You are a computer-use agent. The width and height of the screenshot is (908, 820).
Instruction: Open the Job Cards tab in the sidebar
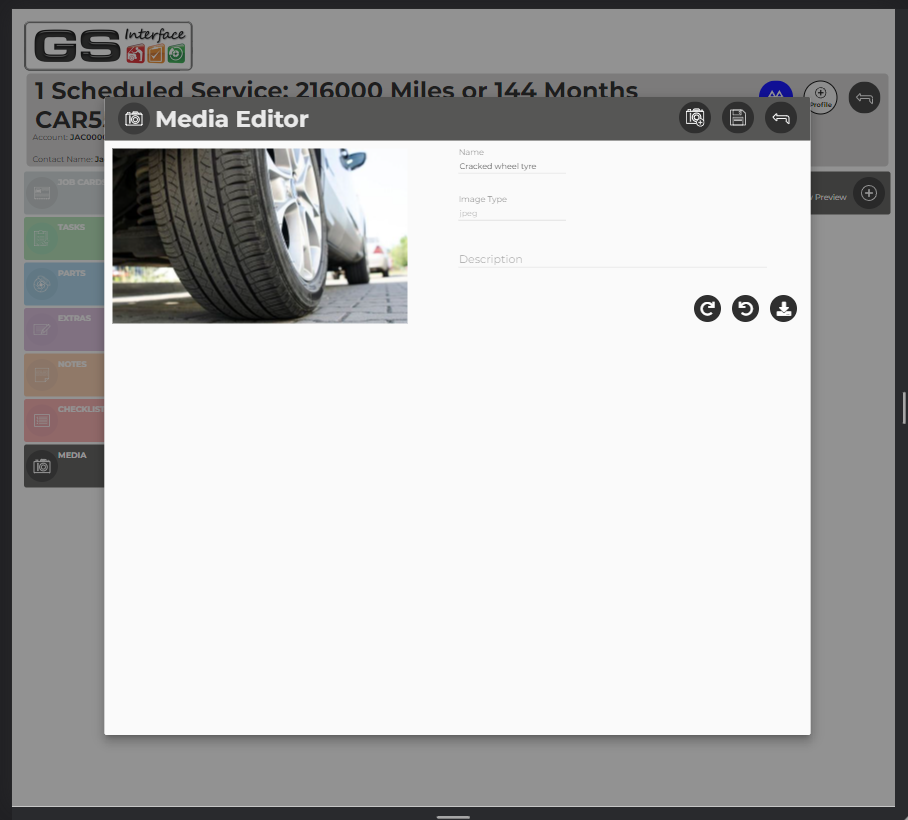64,193
